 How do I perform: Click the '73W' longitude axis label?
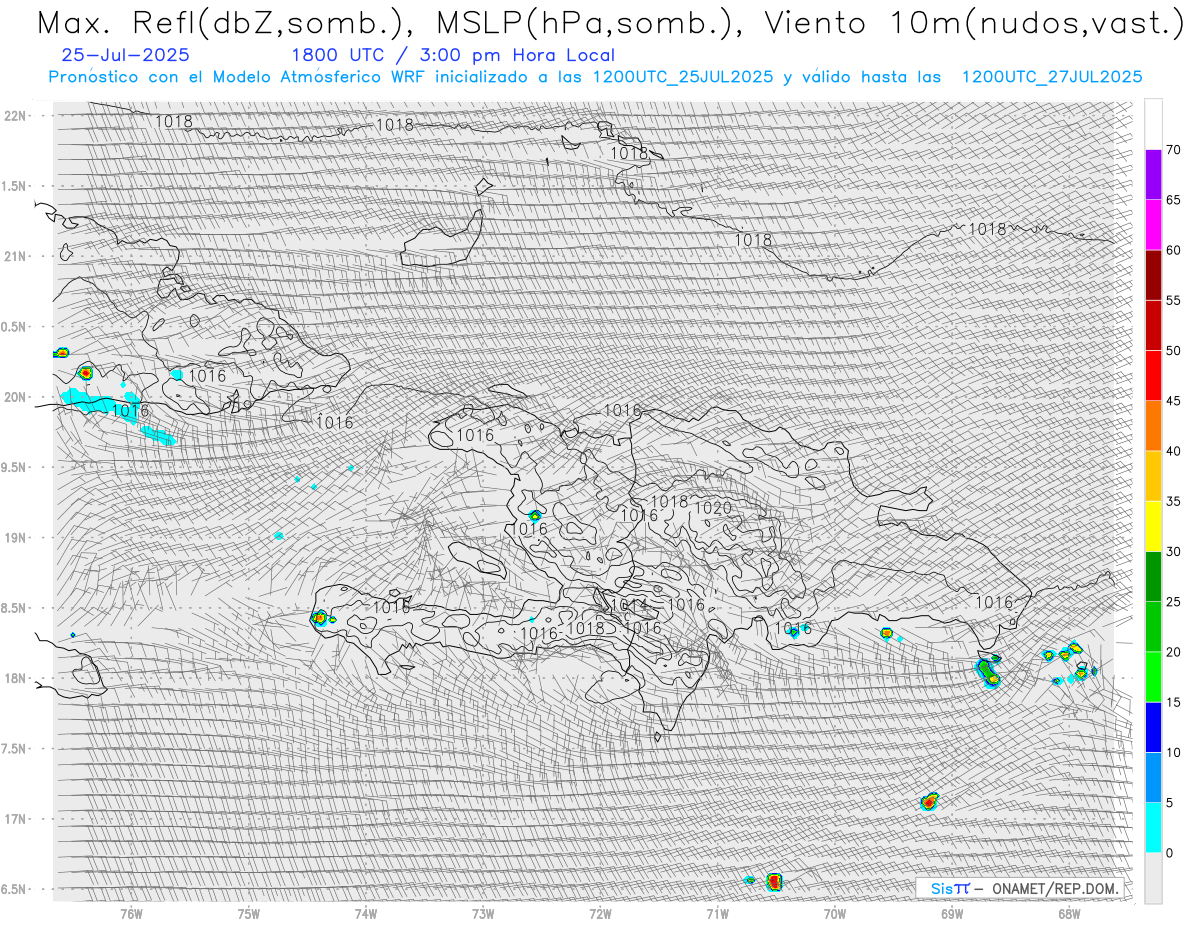click(x=483, y=914)
